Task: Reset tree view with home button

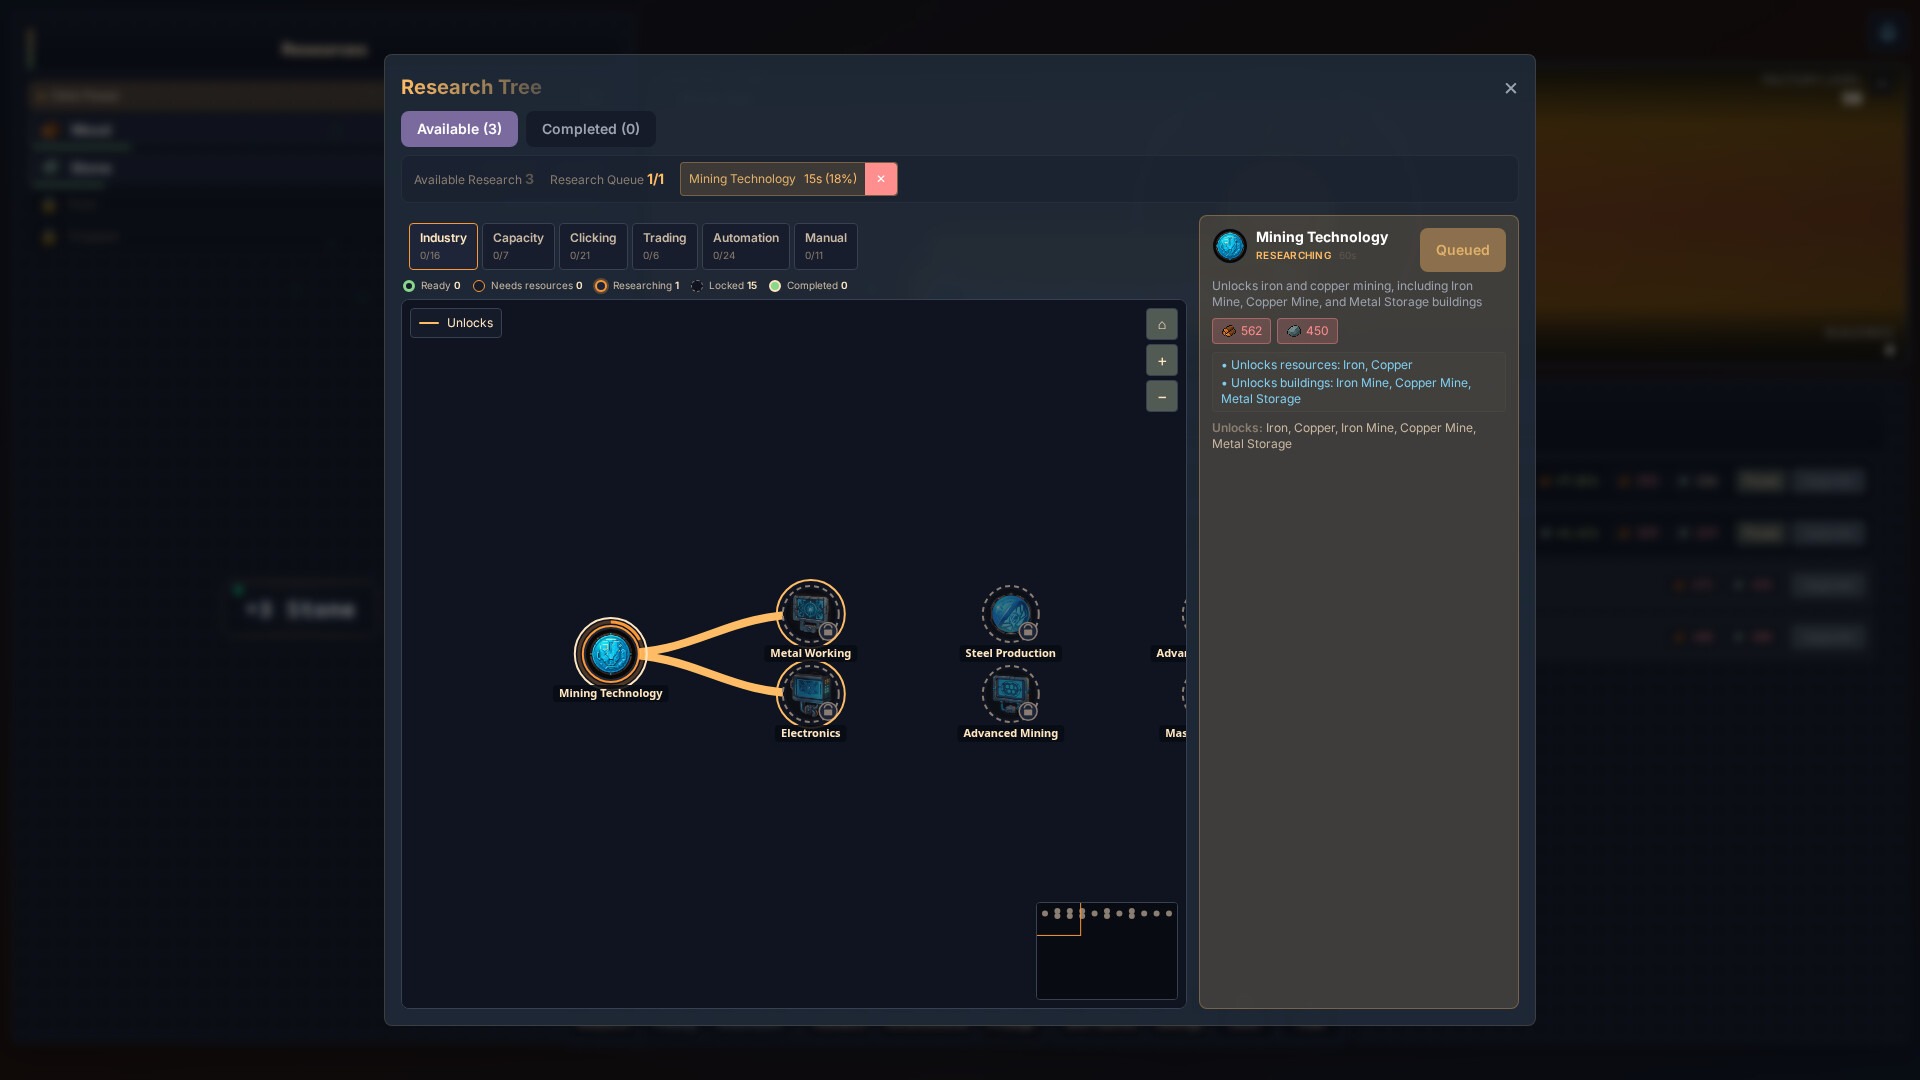Action: [x=1161, y=324]
